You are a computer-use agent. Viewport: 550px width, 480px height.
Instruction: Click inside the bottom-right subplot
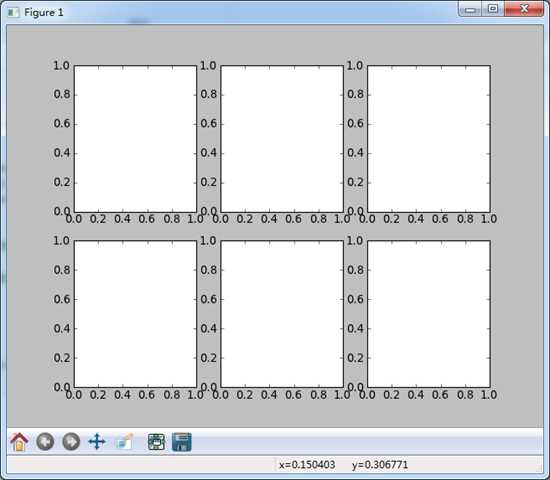click(x=429, y=314)
